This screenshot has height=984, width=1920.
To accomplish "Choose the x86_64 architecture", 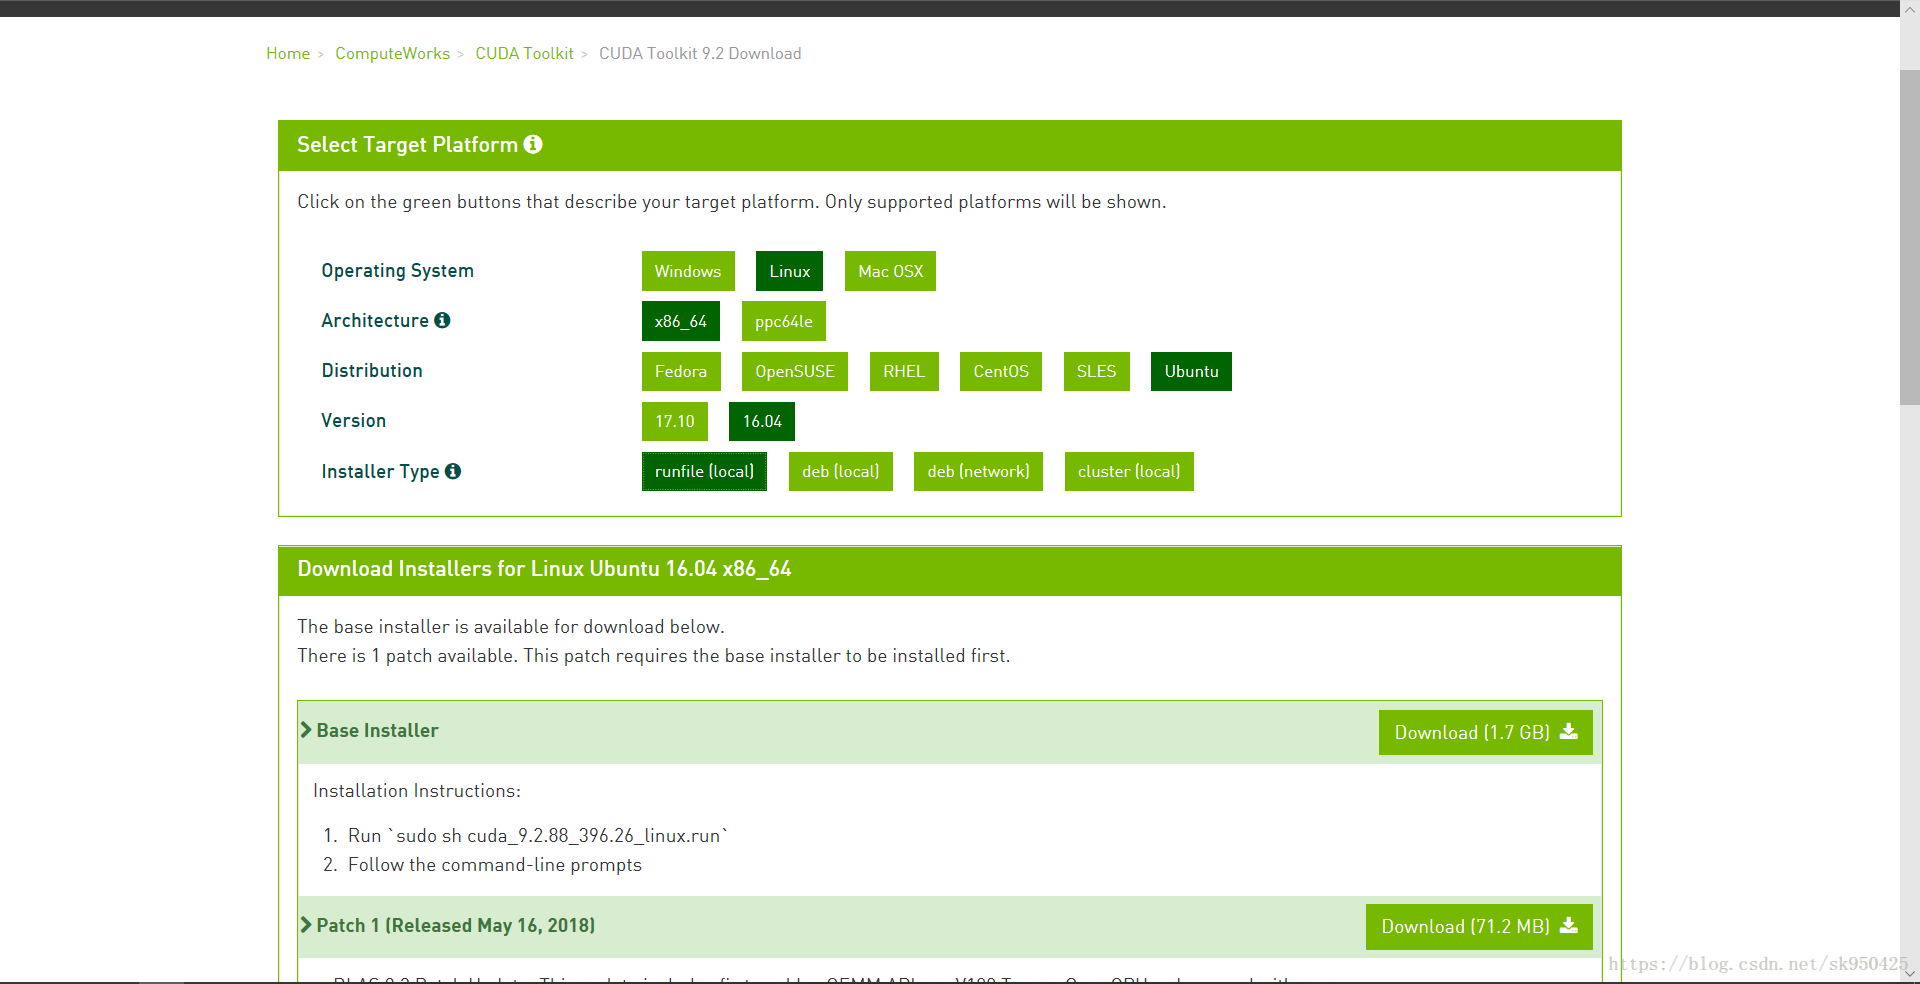I will (x=681, y=321).
